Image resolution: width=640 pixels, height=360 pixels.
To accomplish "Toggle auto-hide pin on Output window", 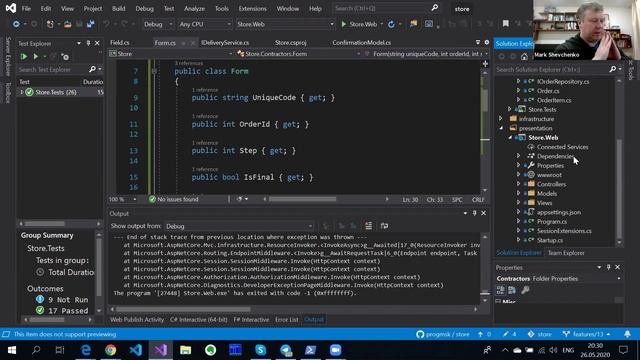I will (474, 213).
